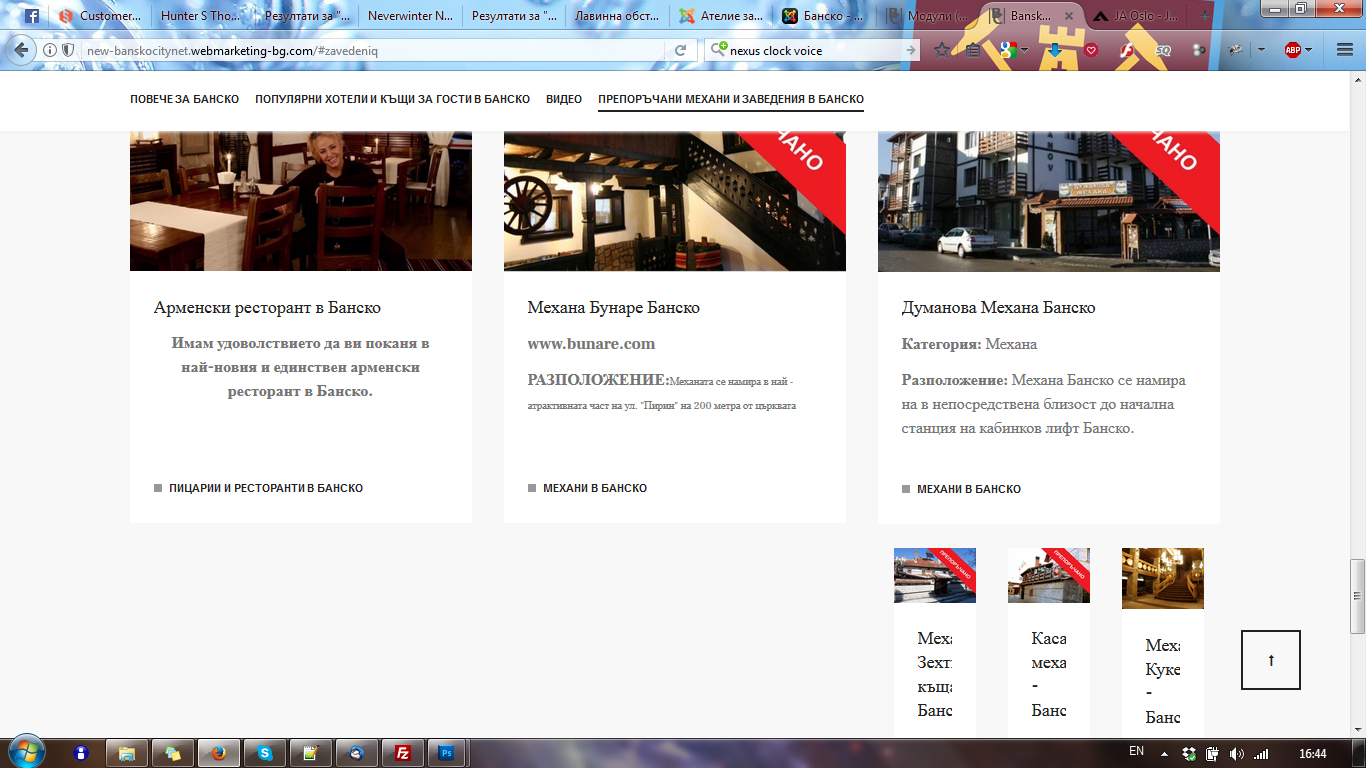Image resolution: width=1366 pixels, height=768 pixels.
Task: Click the Механа Бунаре interior photo
Action: point(675,201)
